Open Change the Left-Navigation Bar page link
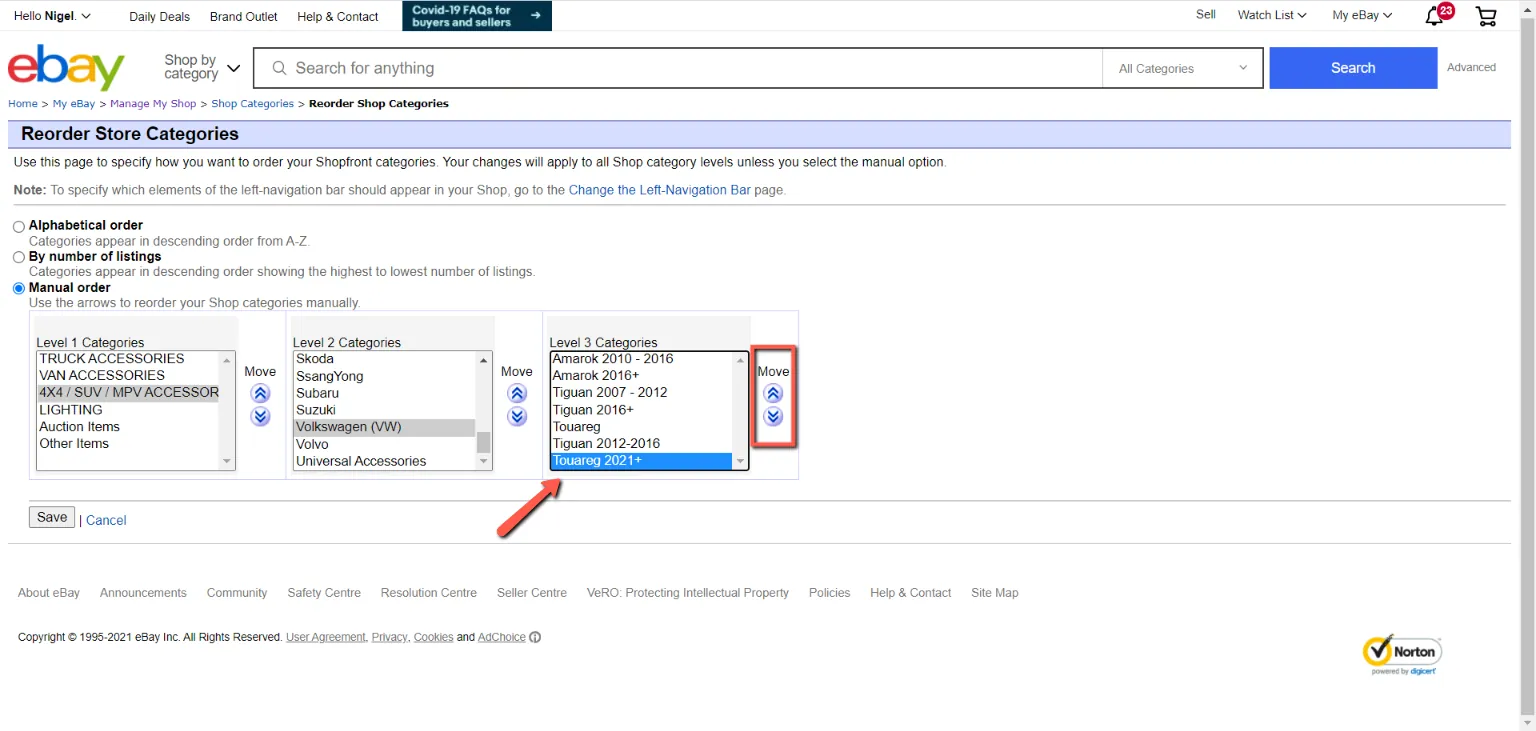The height and width of the screenshot is (731, 1536). point(659,190)
